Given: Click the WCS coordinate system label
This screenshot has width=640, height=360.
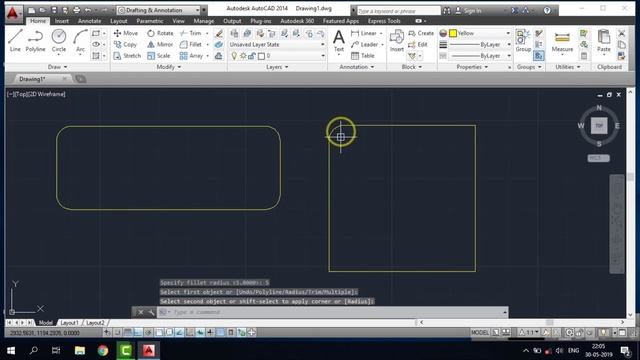Looking at the screenshot, I should point(598,158).
